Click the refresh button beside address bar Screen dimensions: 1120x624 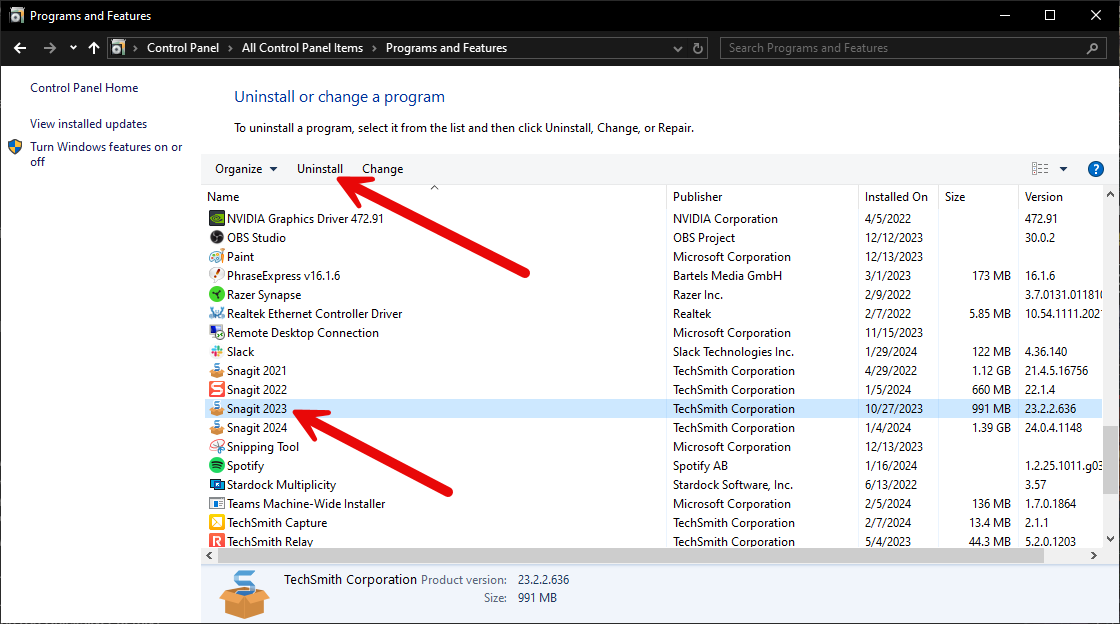point(699,48)
